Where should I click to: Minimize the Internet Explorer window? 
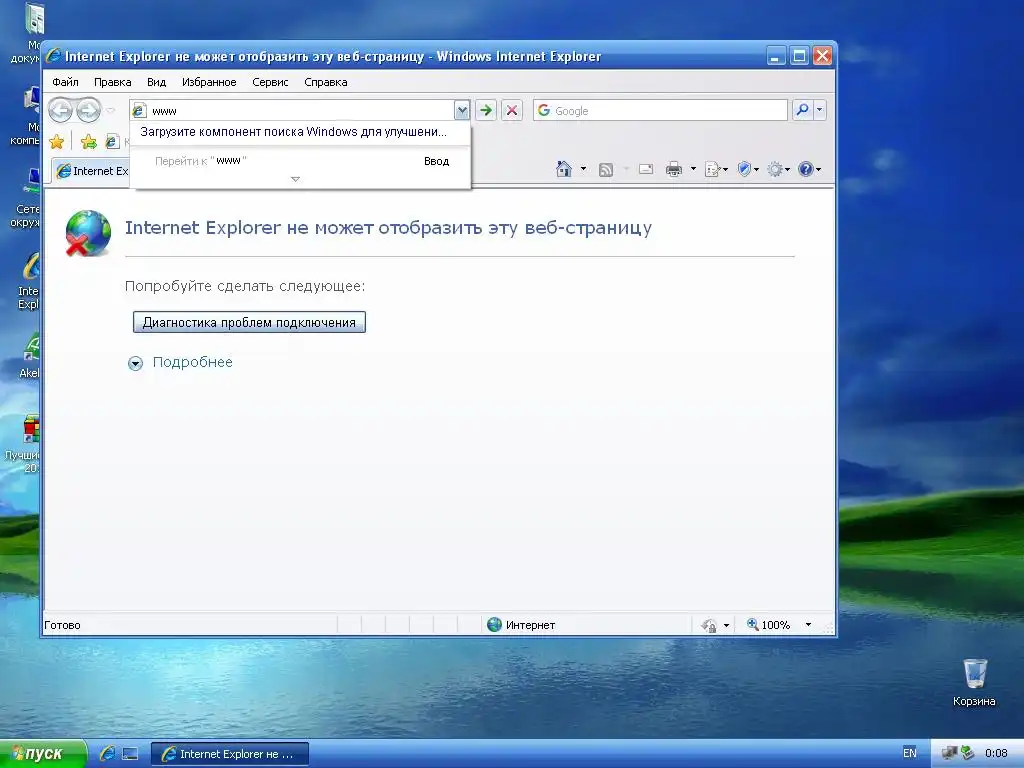[x=776, y=56]
